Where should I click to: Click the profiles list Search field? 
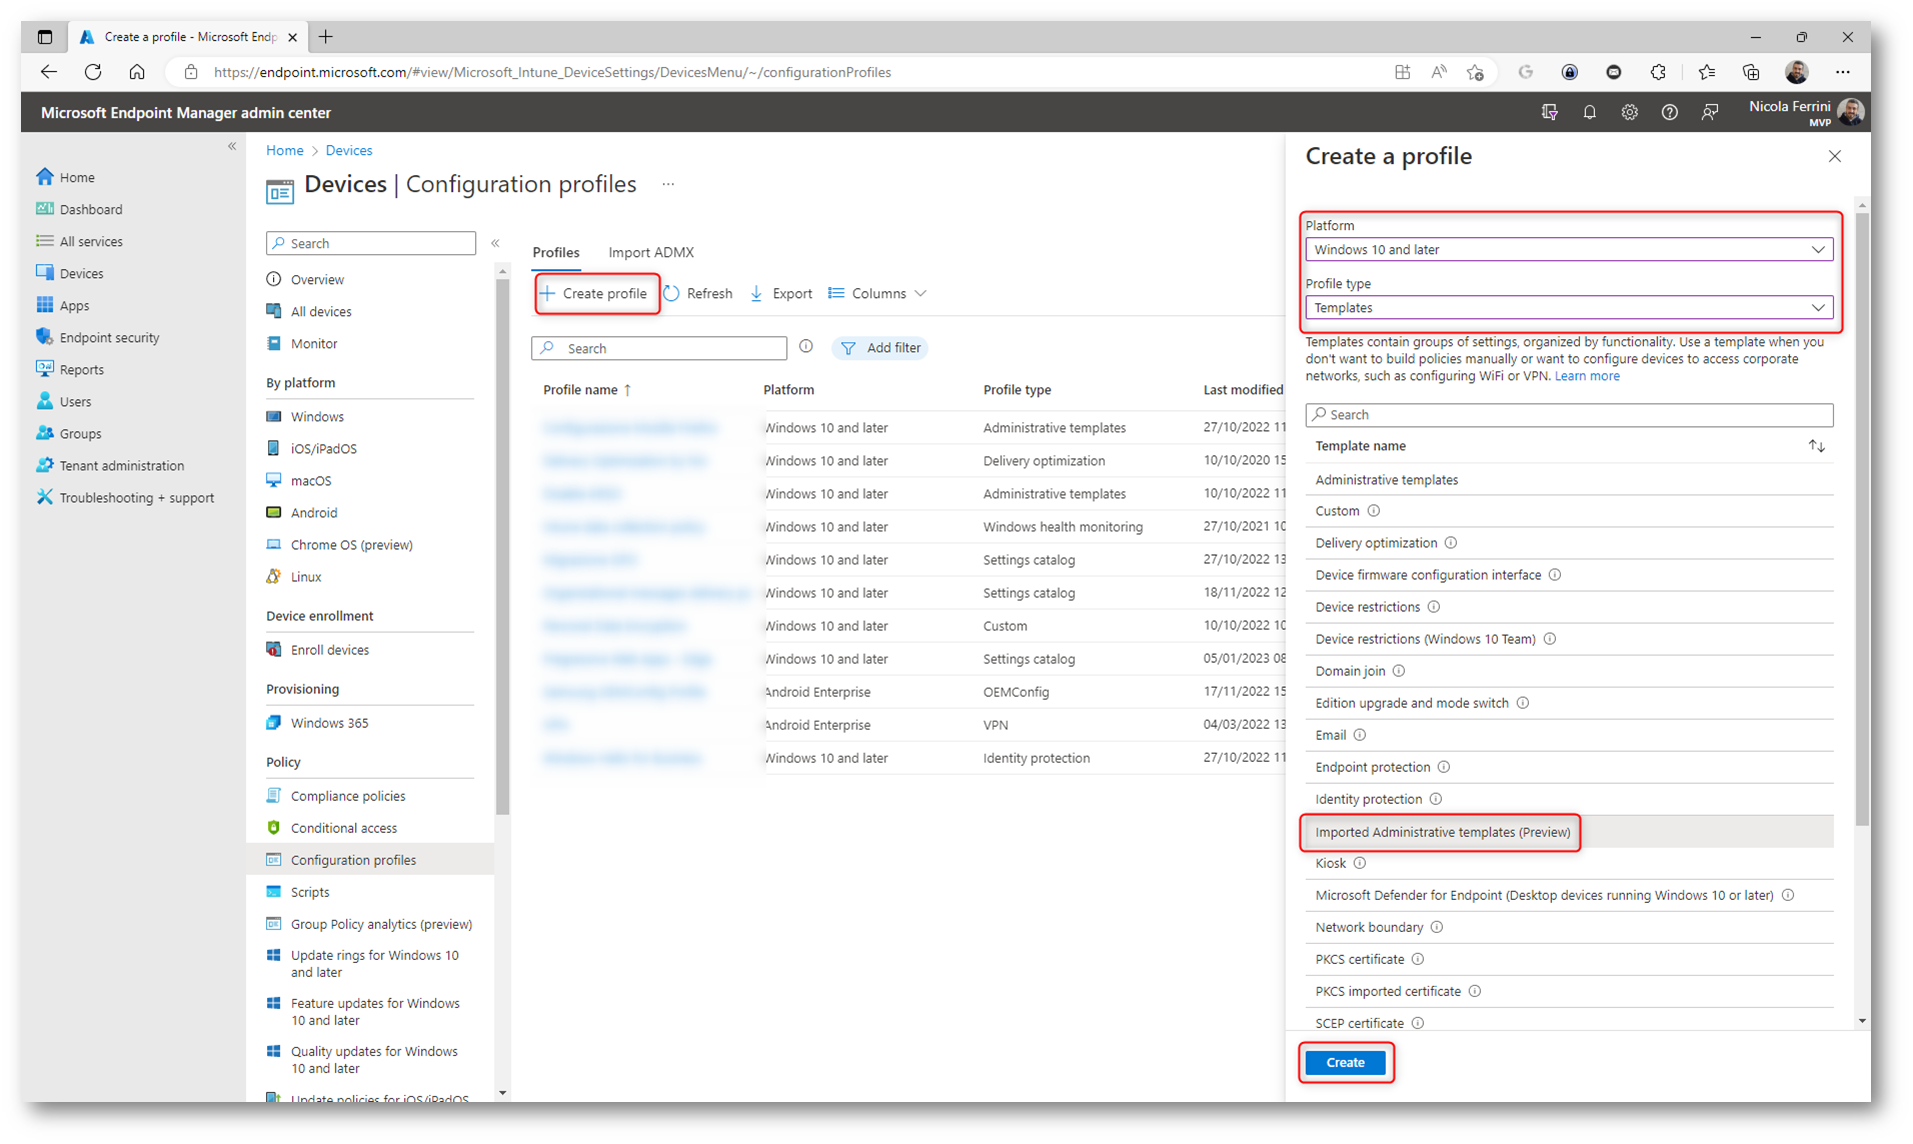coord(659,348)
